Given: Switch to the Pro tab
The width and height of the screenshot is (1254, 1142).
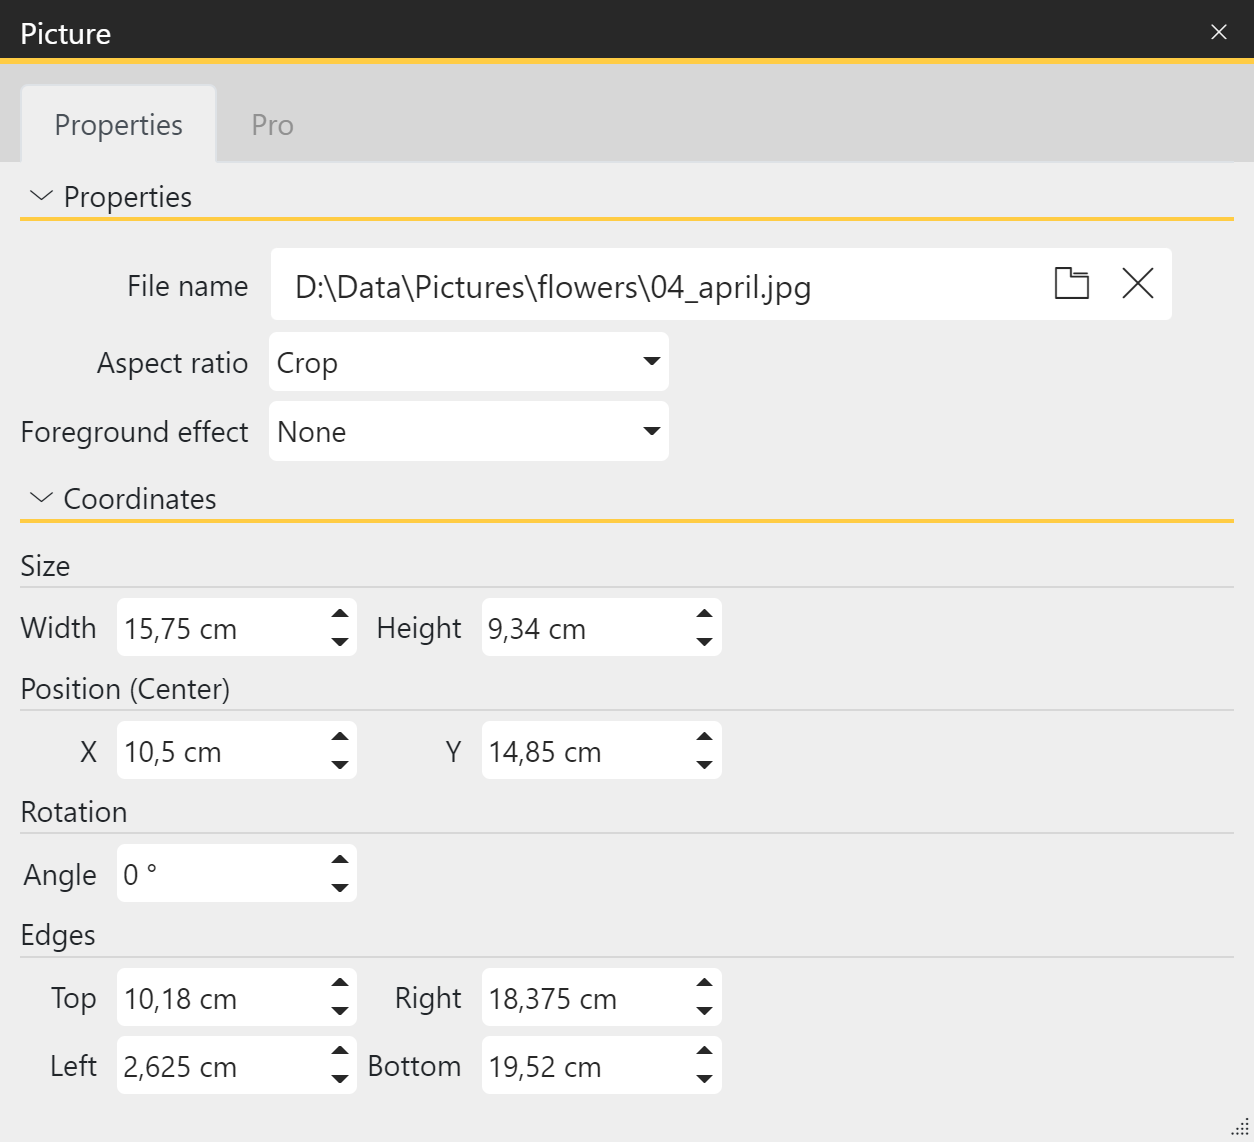Looking at the screenshot, I should 272,125.
